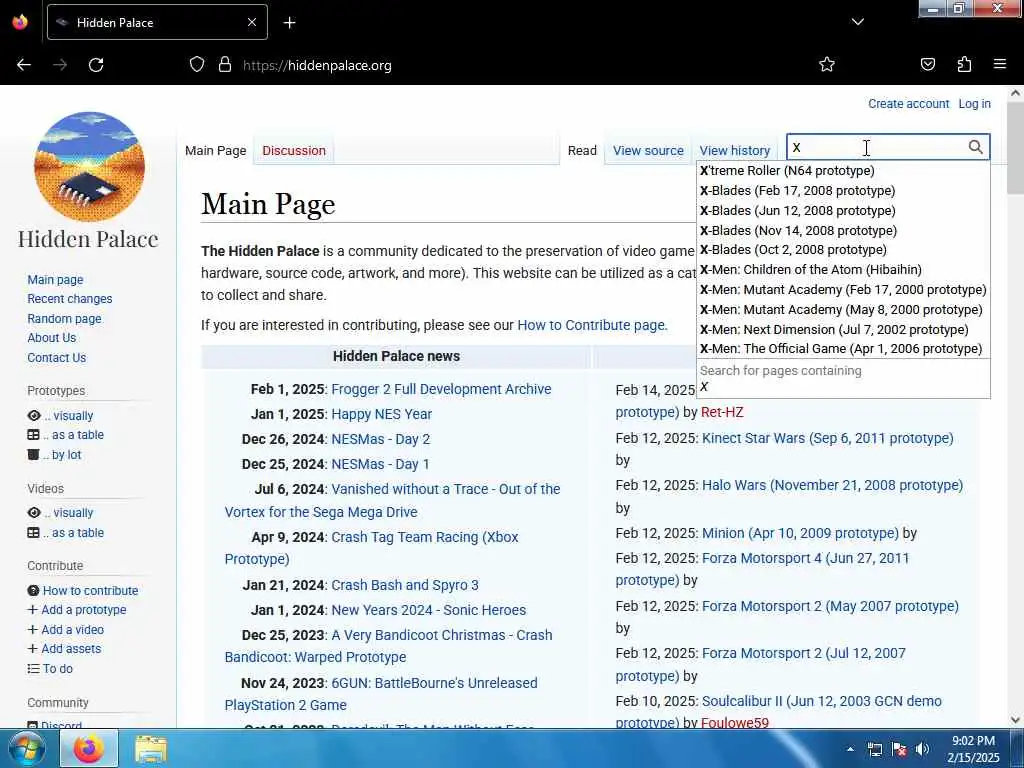
Task: Close the Hidden Palace tab
Action: (251, 23)
